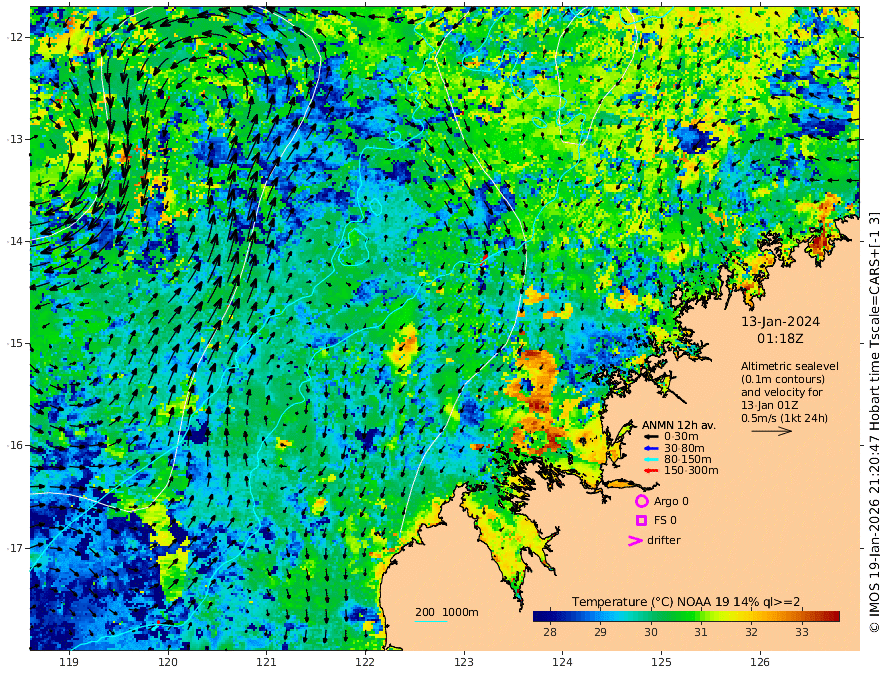Viewport: 880px width, 680px height.
Task: Click the '200 1000m' bathymetry label
Action: (447, 612)
